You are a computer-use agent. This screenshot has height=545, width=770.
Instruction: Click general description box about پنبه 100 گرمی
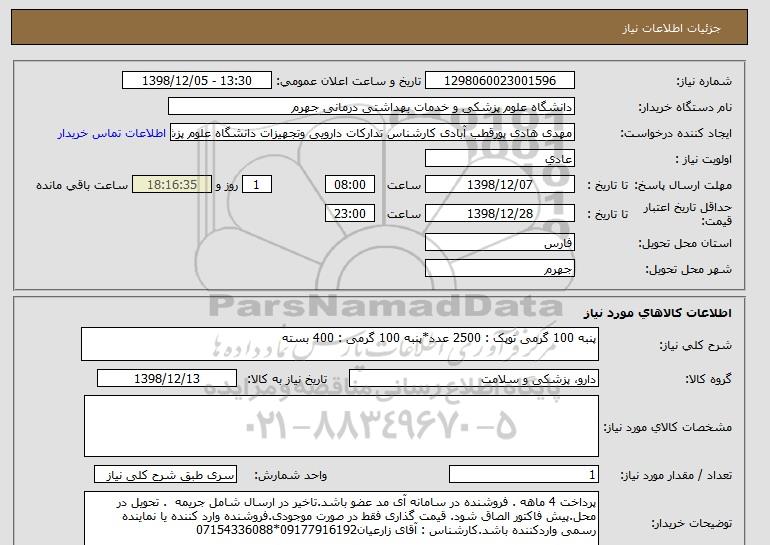[340, 344]
